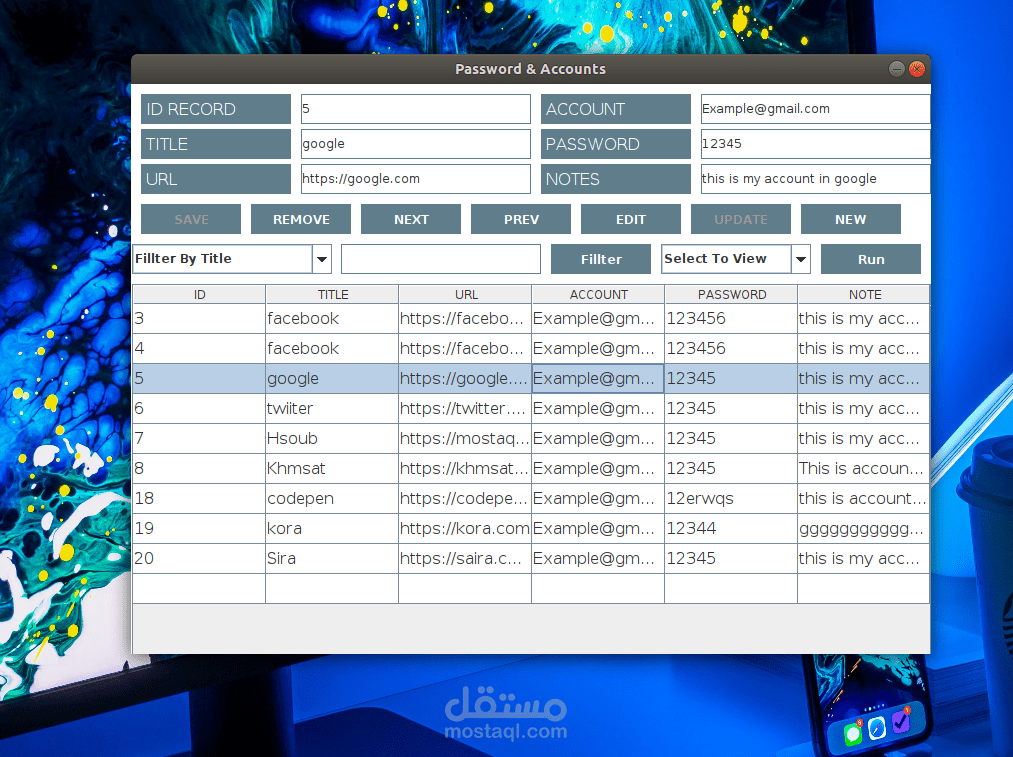This screenshot has width=1013, height=757.
Task: Go back with the PREV button
Action: tap(521, 219)
